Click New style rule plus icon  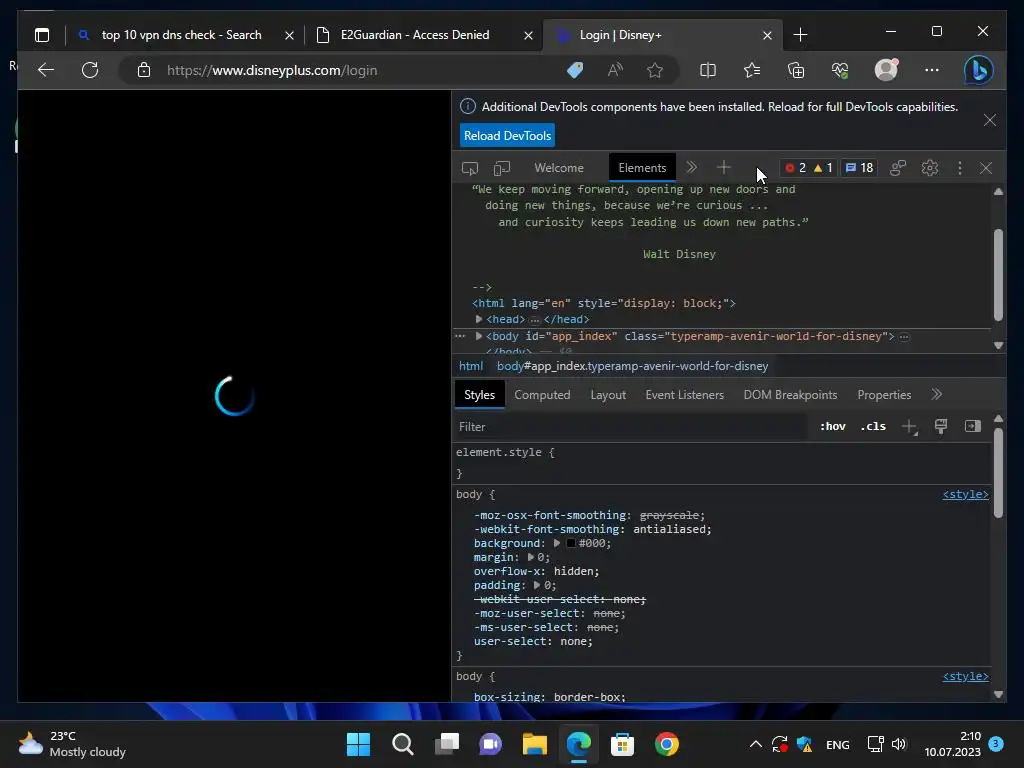click(909, 426)
